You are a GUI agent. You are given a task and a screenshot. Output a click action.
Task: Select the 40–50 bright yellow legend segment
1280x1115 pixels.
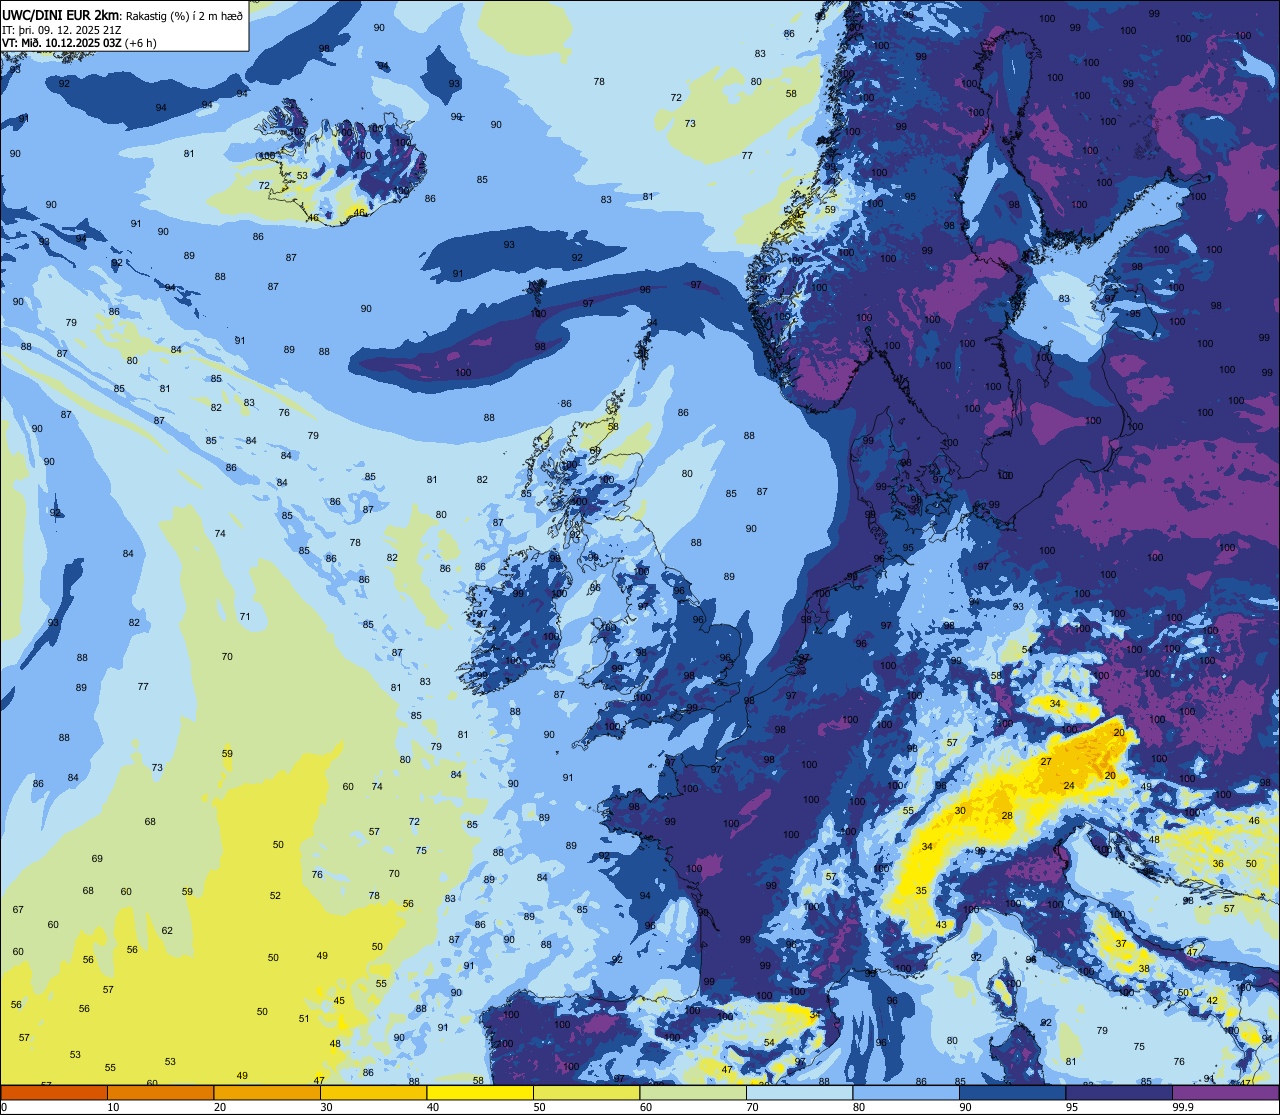[480, 1092]
